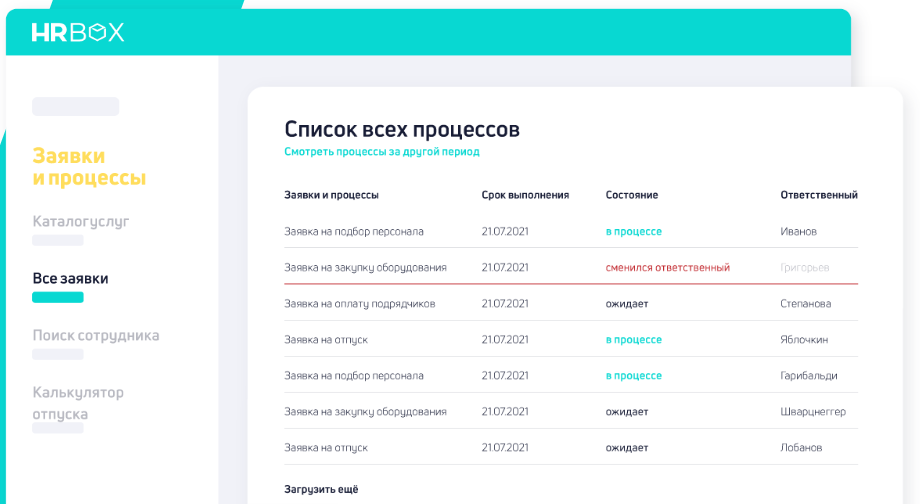Open Заявка на подбор персонала from Иванов's row
The height and width of the screenshot is (504, 920).
coord(353,231)
